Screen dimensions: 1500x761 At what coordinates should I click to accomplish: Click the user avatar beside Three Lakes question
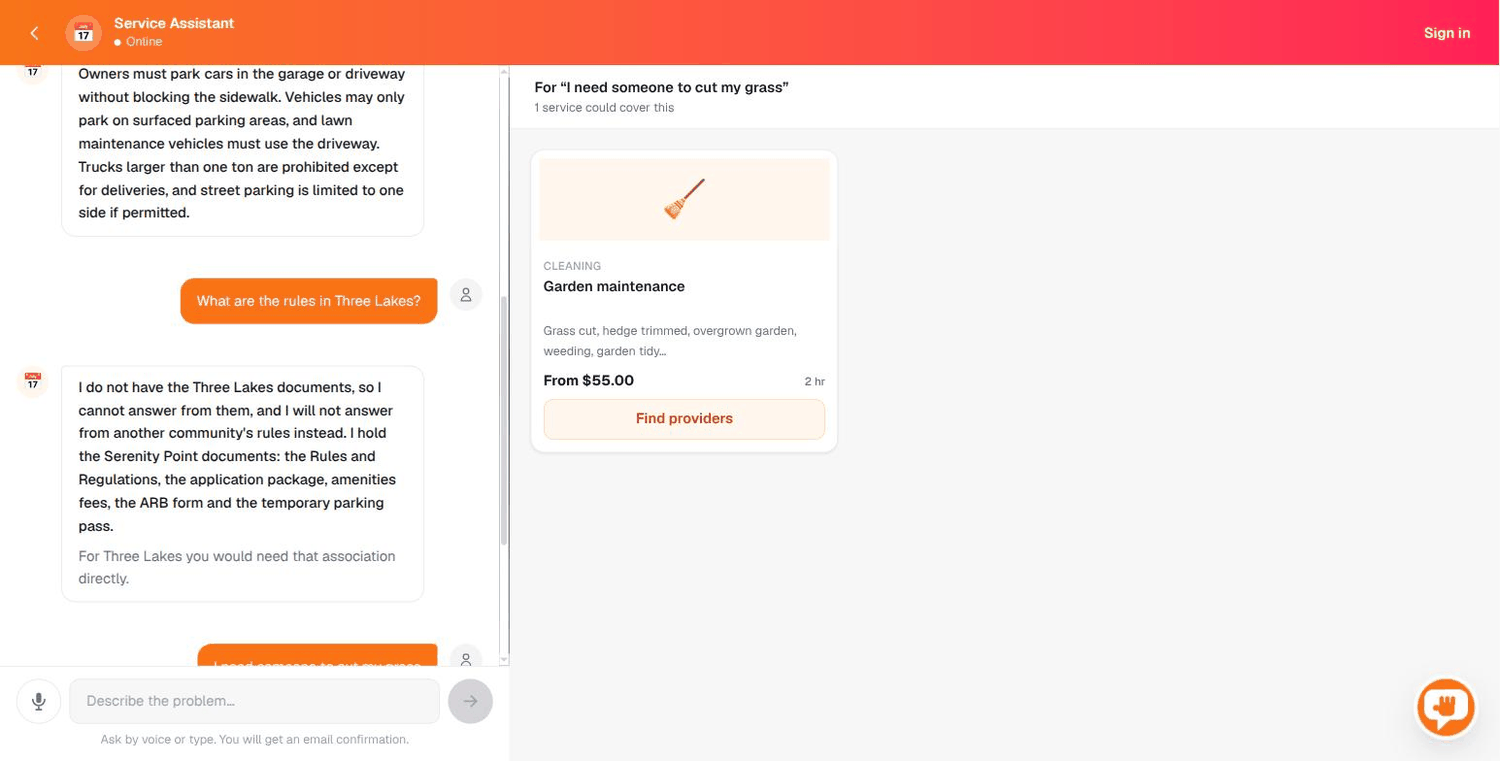(466, 295)
